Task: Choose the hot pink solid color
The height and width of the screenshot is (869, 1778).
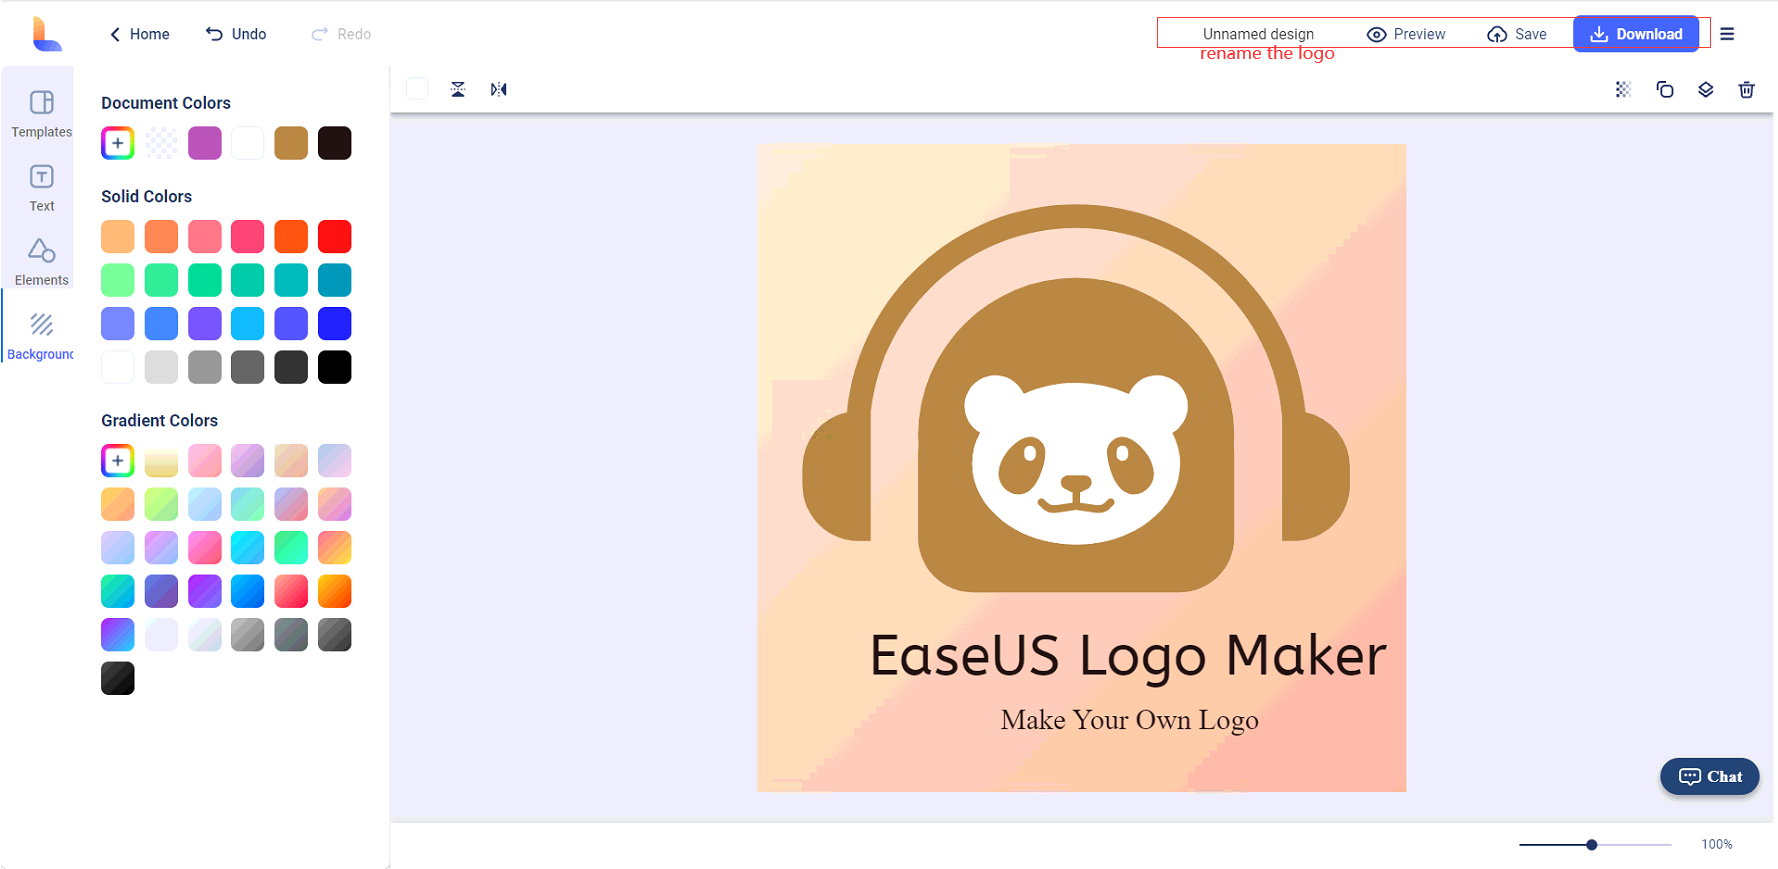Action: tap(248, 237)
